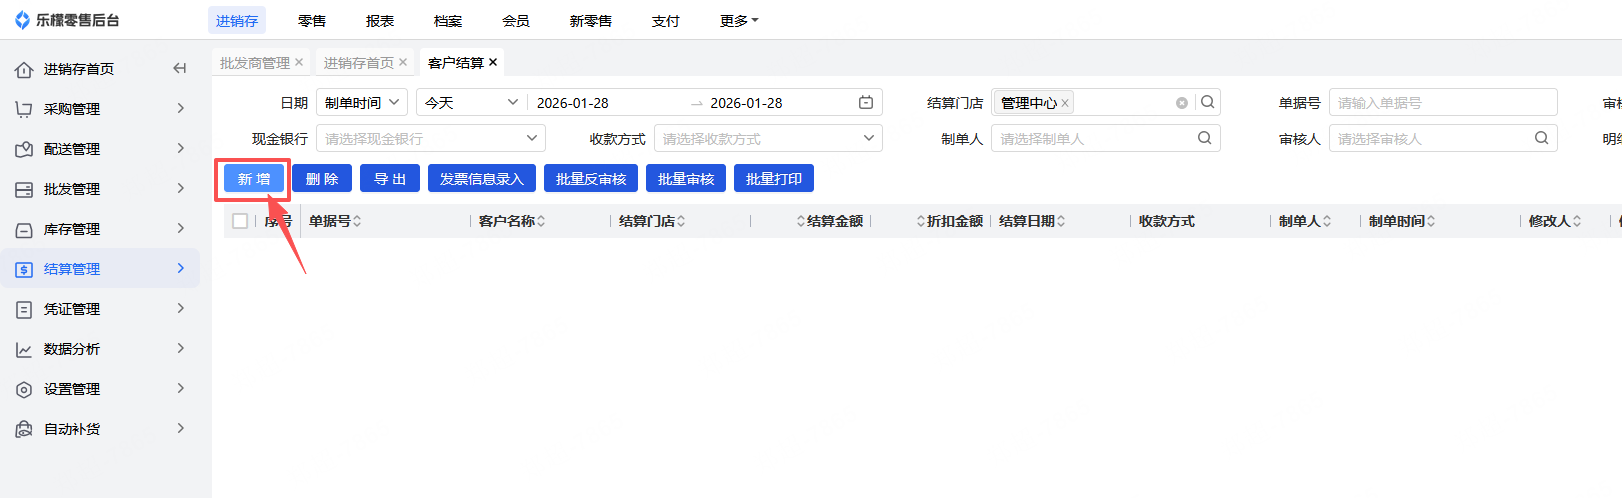The width and height of the screenshot is (1622, 498).
Task: Sort by 客户名称 column arrows
Action: pos(541,221)
